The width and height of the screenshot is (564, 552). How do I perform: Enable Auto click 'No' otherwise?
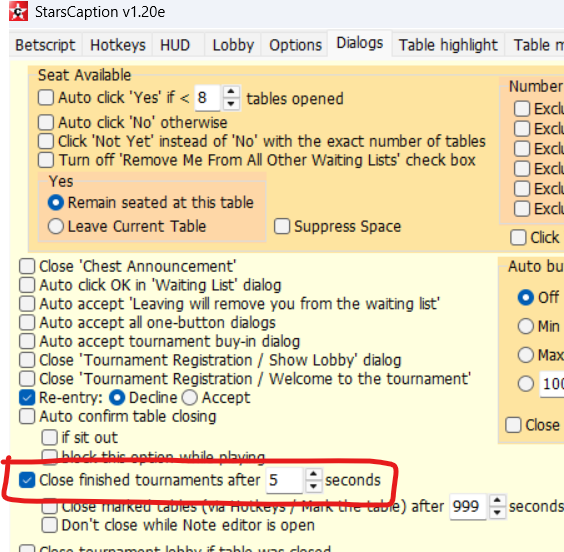tap(46, 122)
